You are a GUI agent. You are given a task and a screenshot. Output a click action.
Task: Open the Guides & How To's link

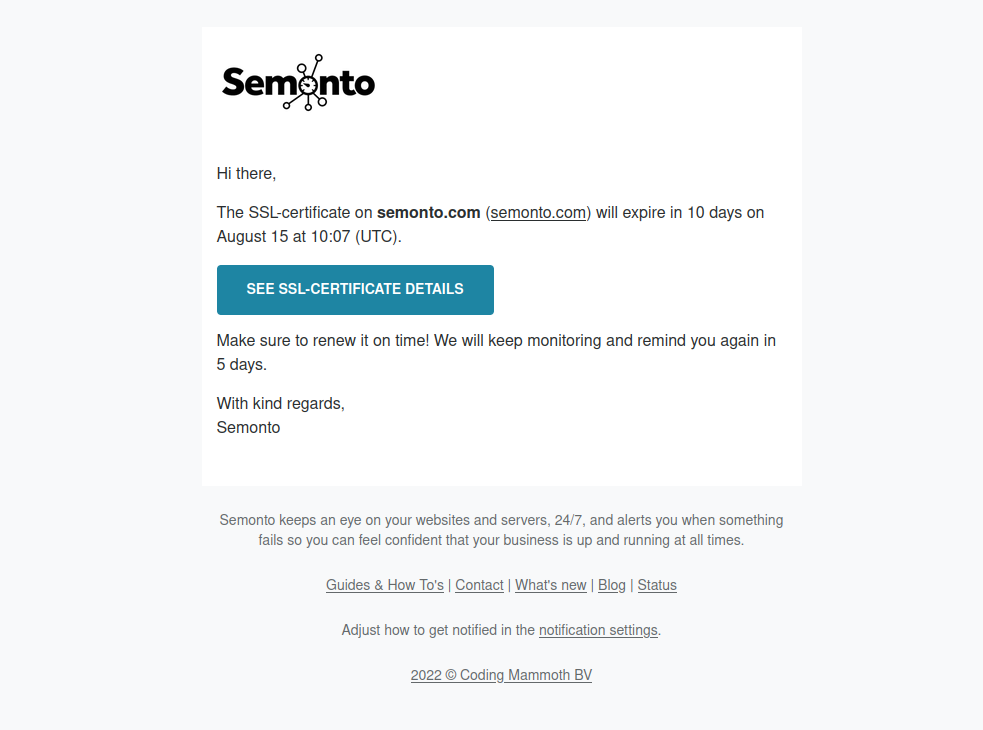[x=385, y=585]
